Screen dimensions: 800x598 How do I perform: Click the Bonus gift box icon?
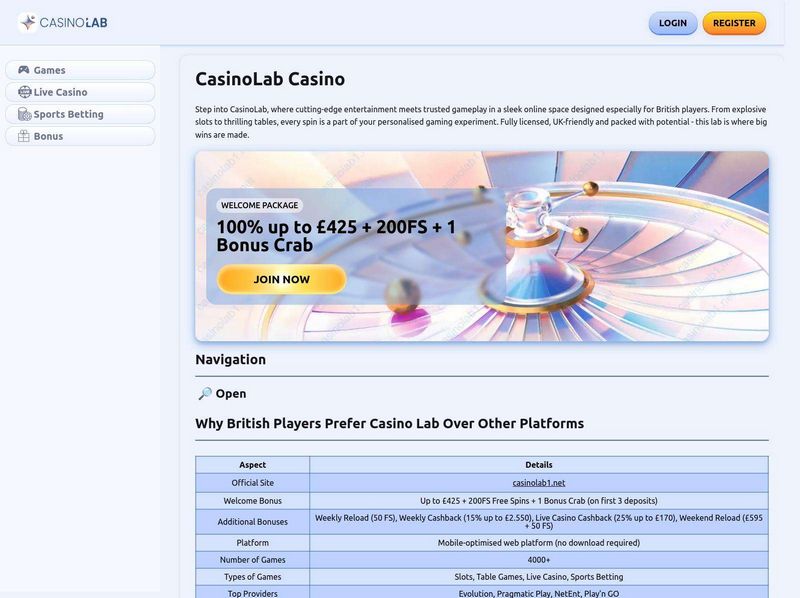[23, 135]
